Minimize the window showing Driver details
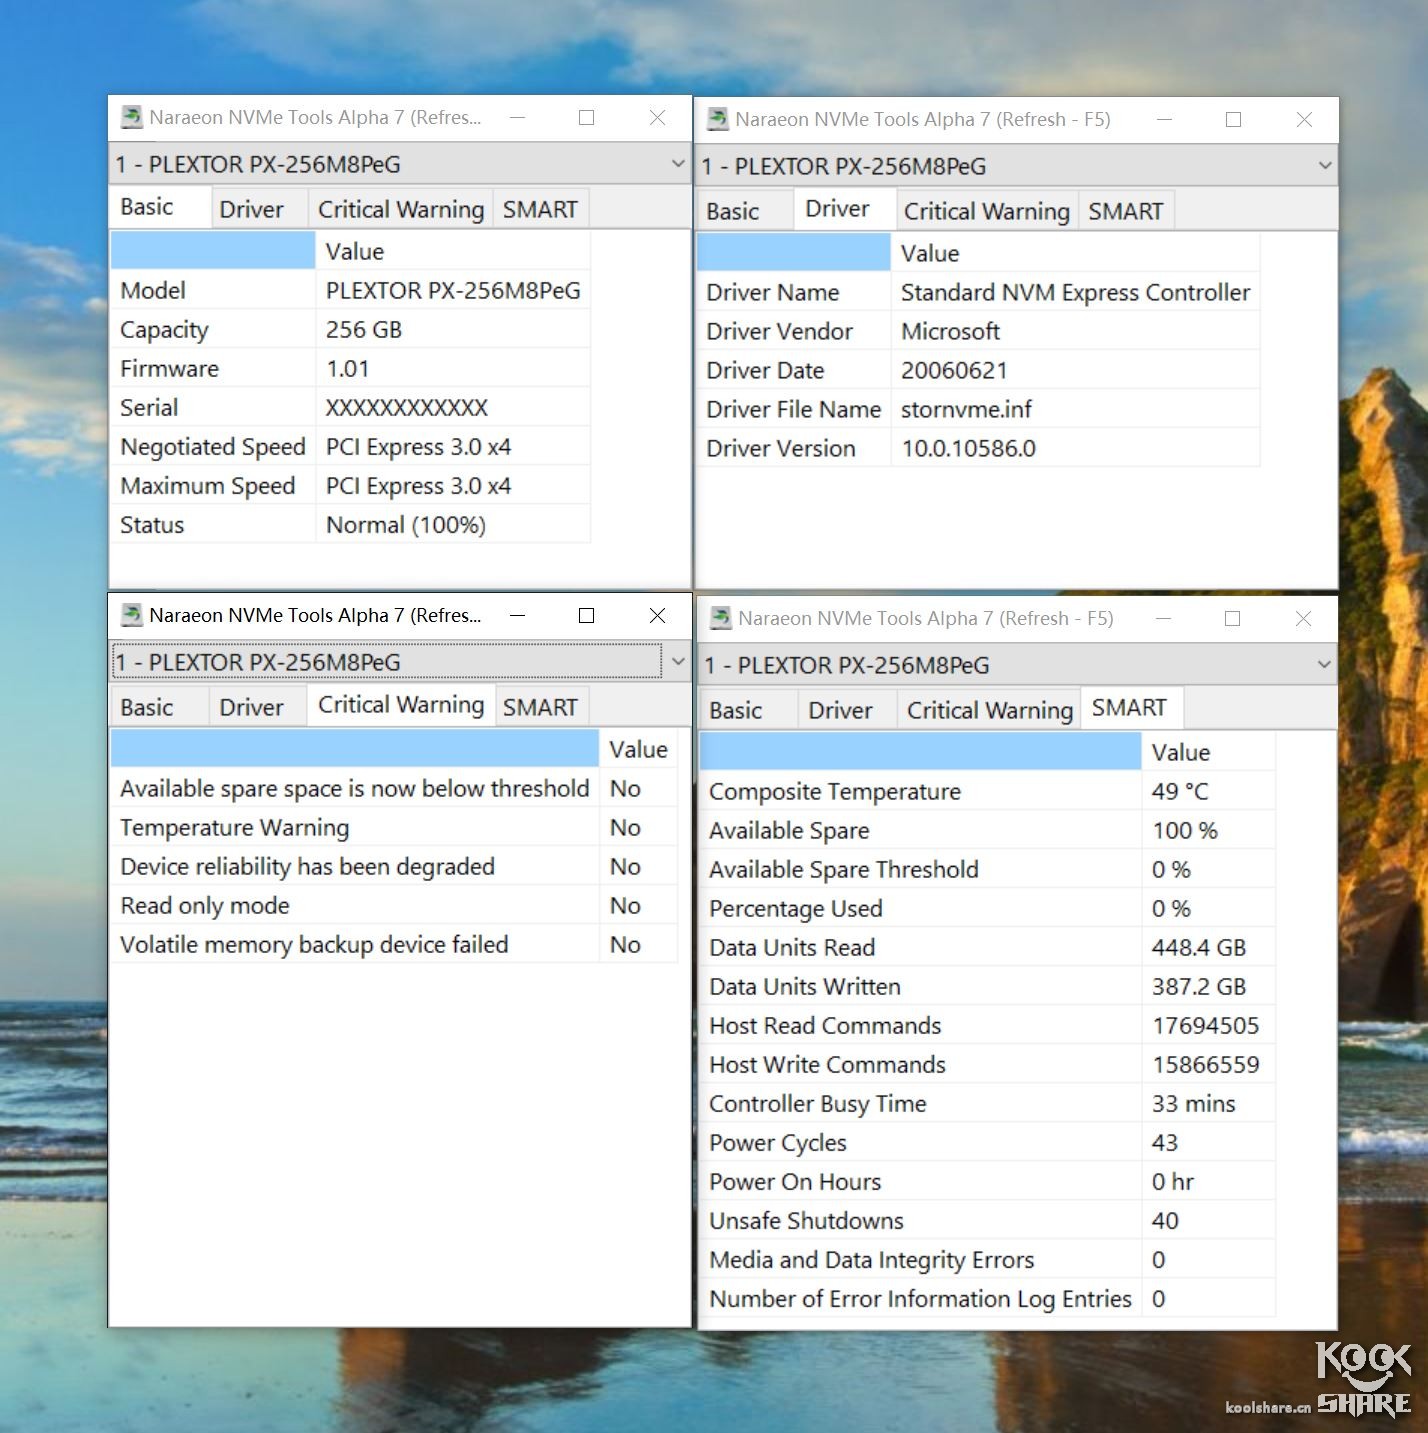The image size is (1428, 1433). tap(1164, 119)
